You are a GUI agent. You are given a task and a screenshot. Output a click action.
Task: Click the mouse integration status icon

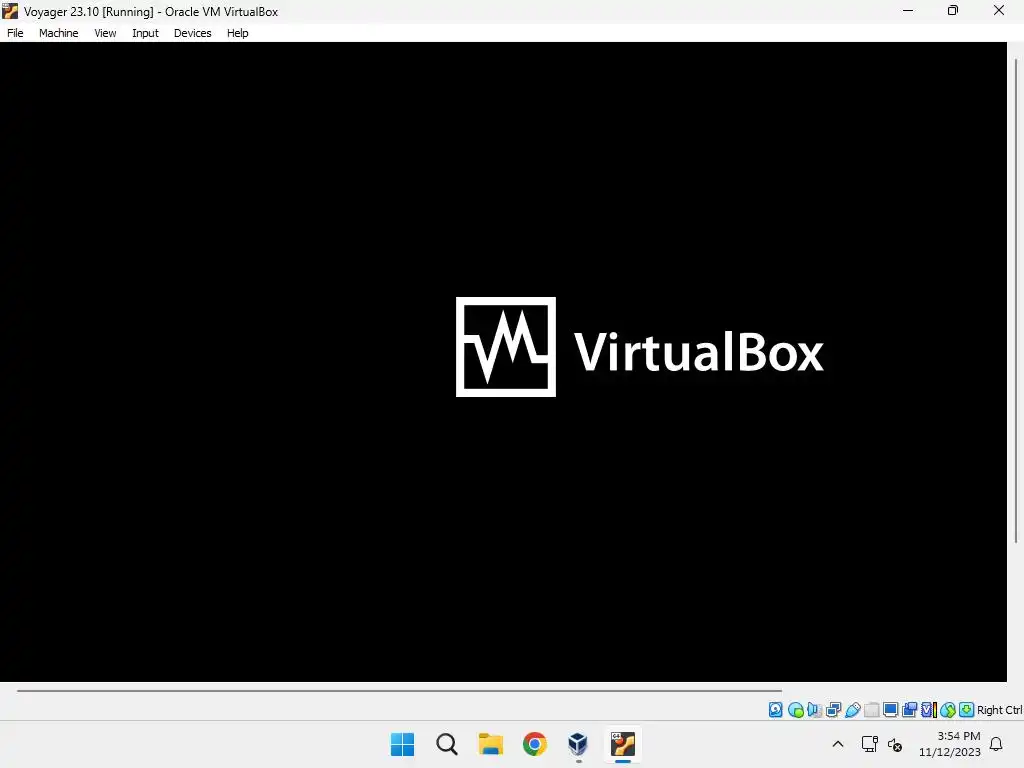tap(948, 710)
